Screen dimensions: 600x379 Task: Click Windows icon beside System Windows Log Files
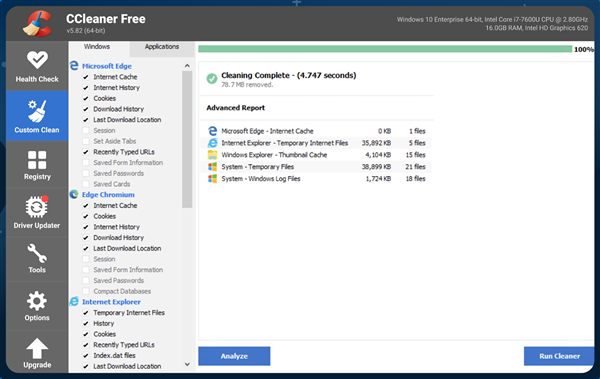(212, 178)
